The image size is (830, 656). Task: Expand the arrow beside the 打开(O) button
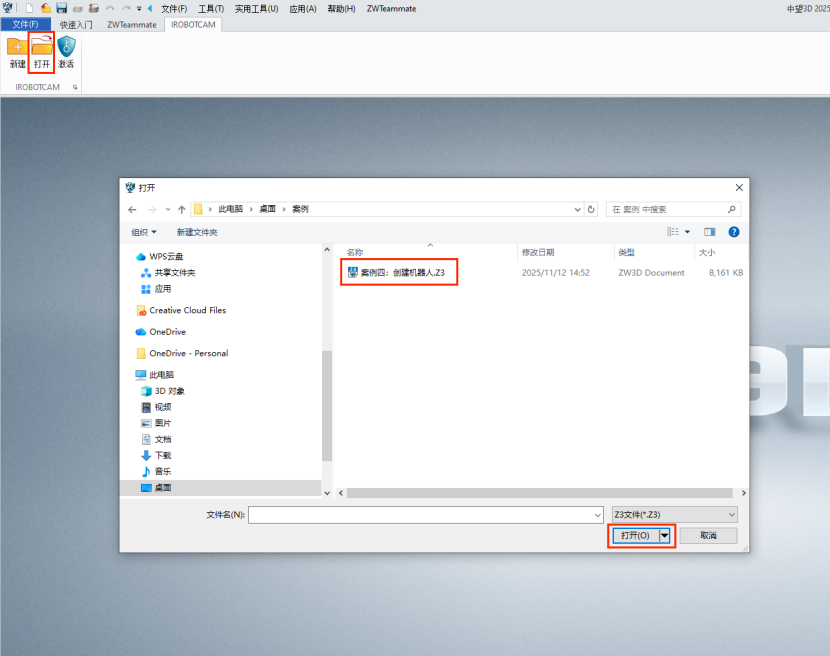(x=665, y=536)
